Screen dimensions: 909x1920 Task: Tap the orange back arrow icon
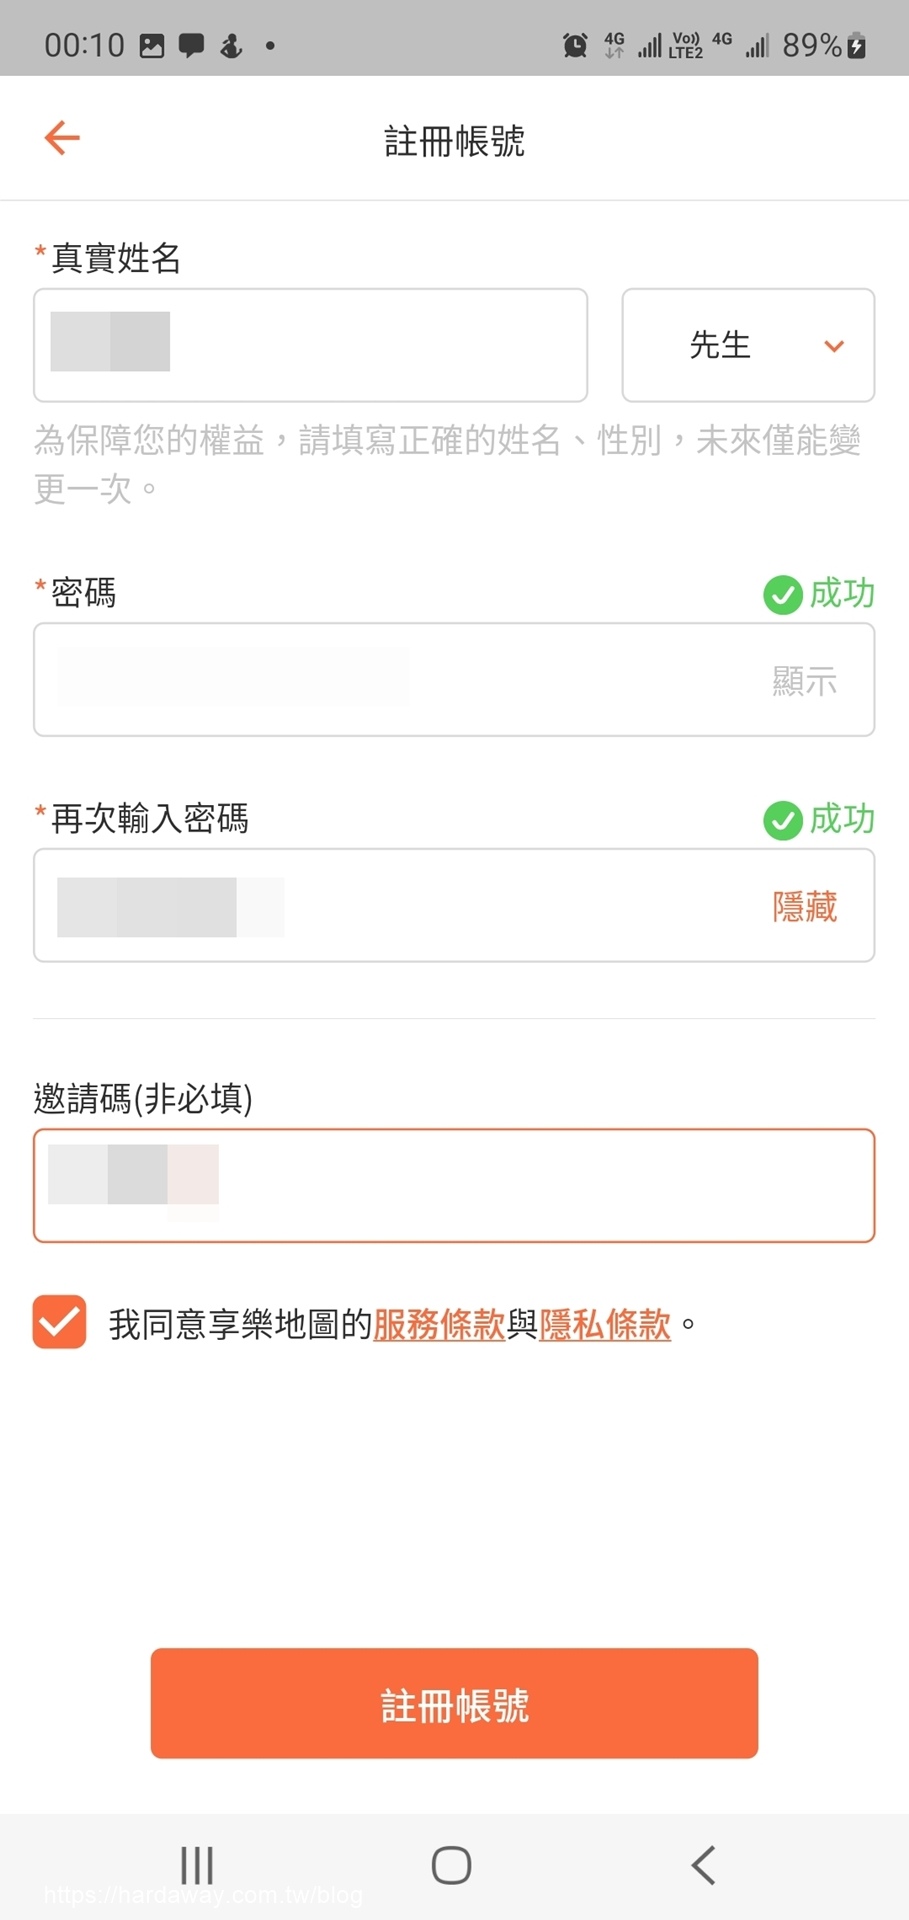point(62,138)
